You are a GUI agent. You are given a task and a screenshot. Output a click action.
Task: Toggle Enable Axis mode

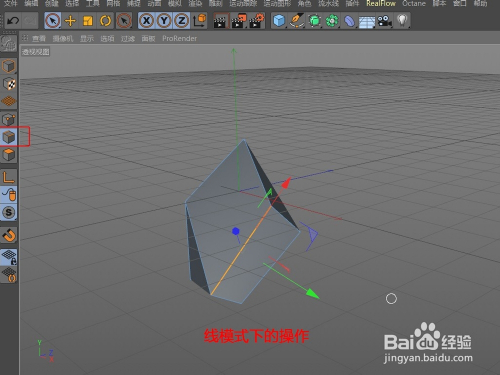(x=8, y=177)
